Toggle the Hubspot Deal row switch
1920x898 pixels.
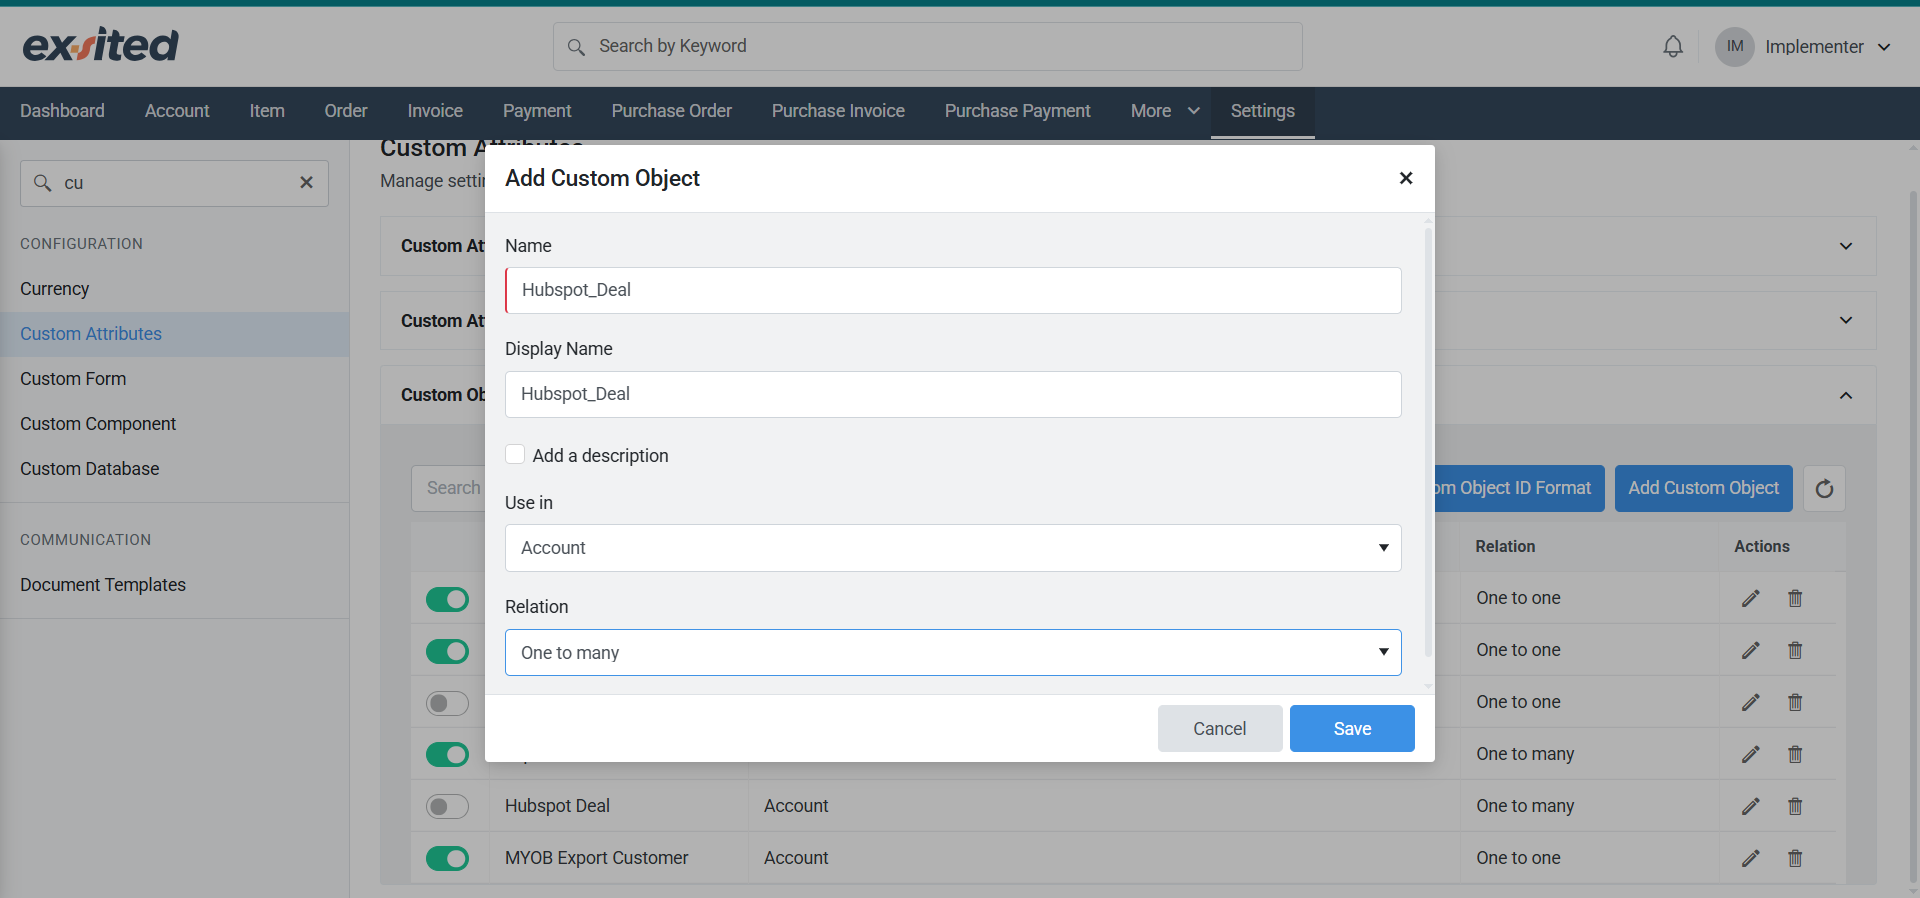click(x=447, y=806)
